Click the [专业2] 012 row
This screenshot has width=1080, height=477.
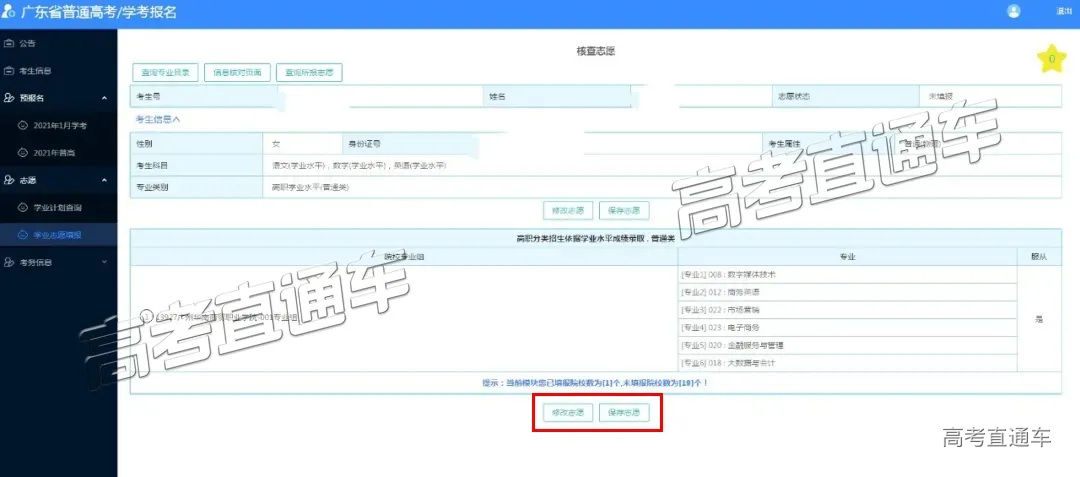tap(848, 292)
